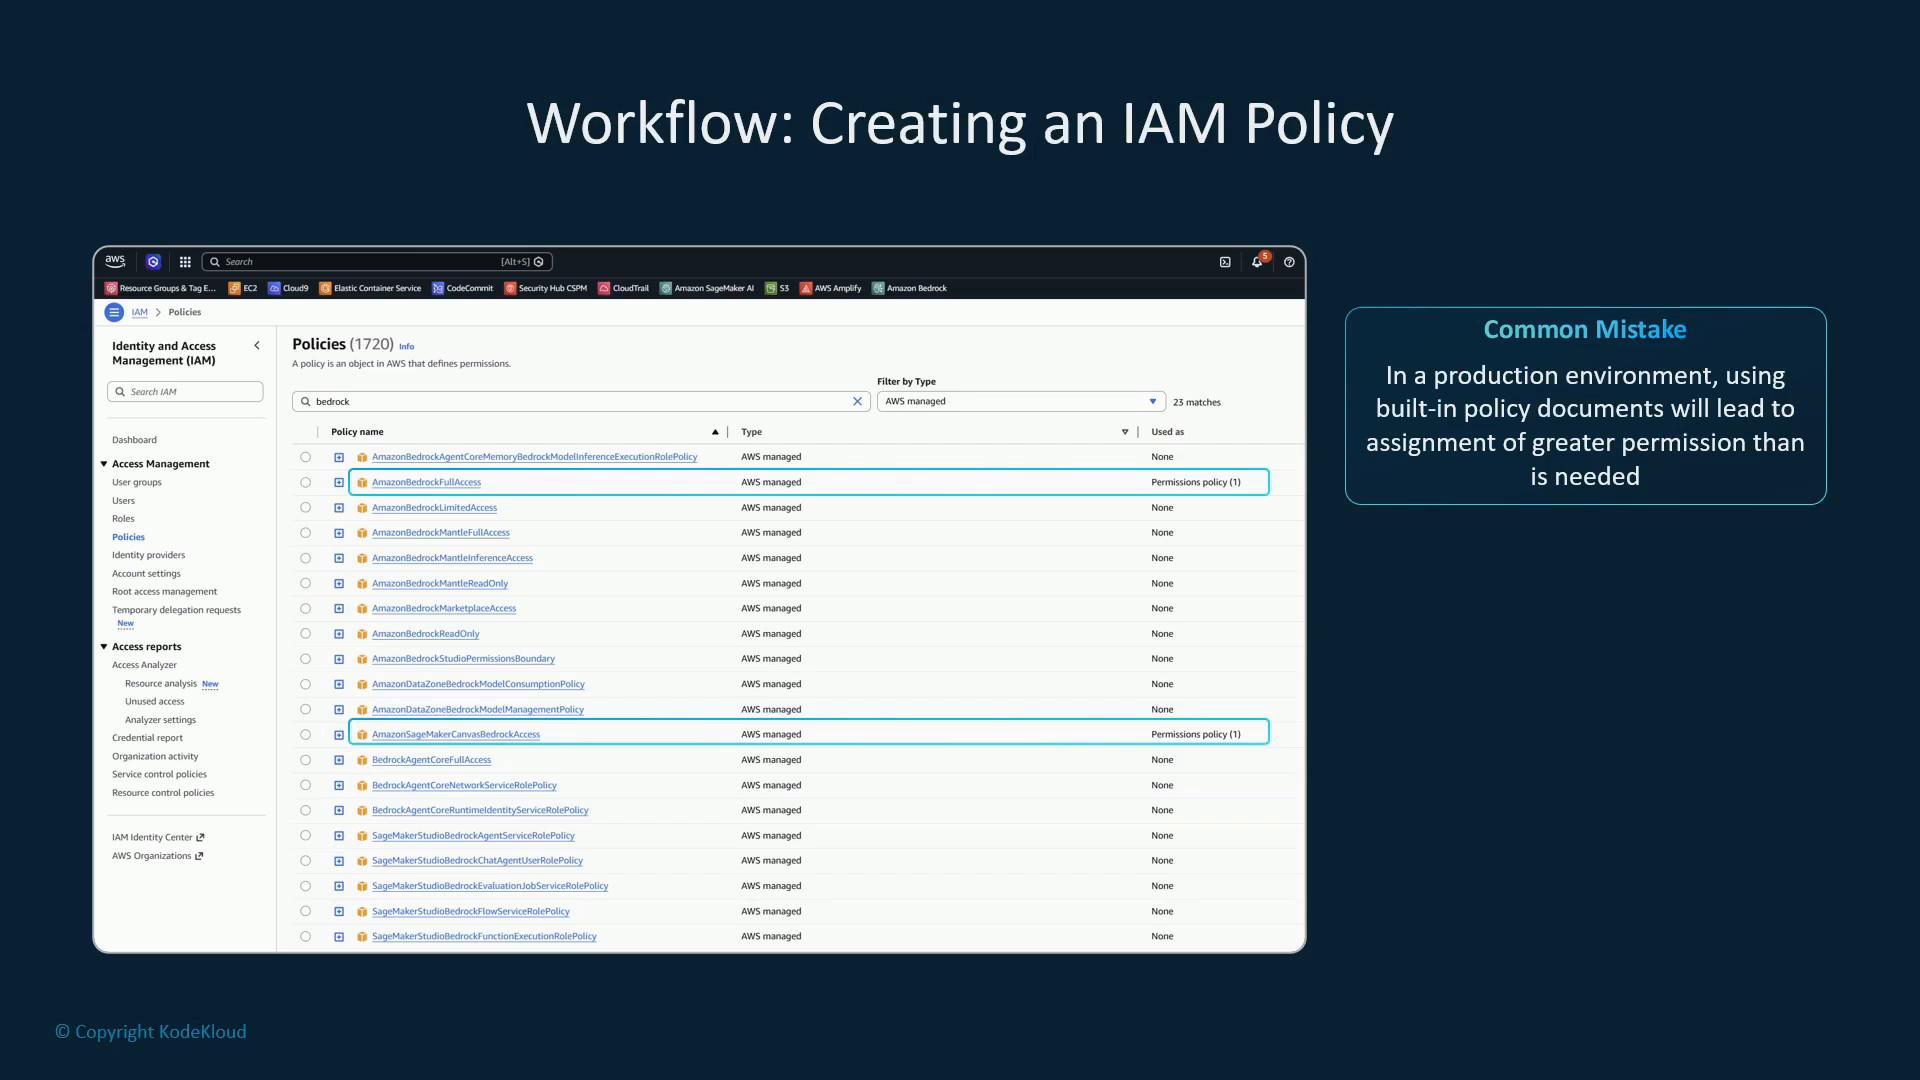Open Identity providers in sidebar

pos(148,555)
